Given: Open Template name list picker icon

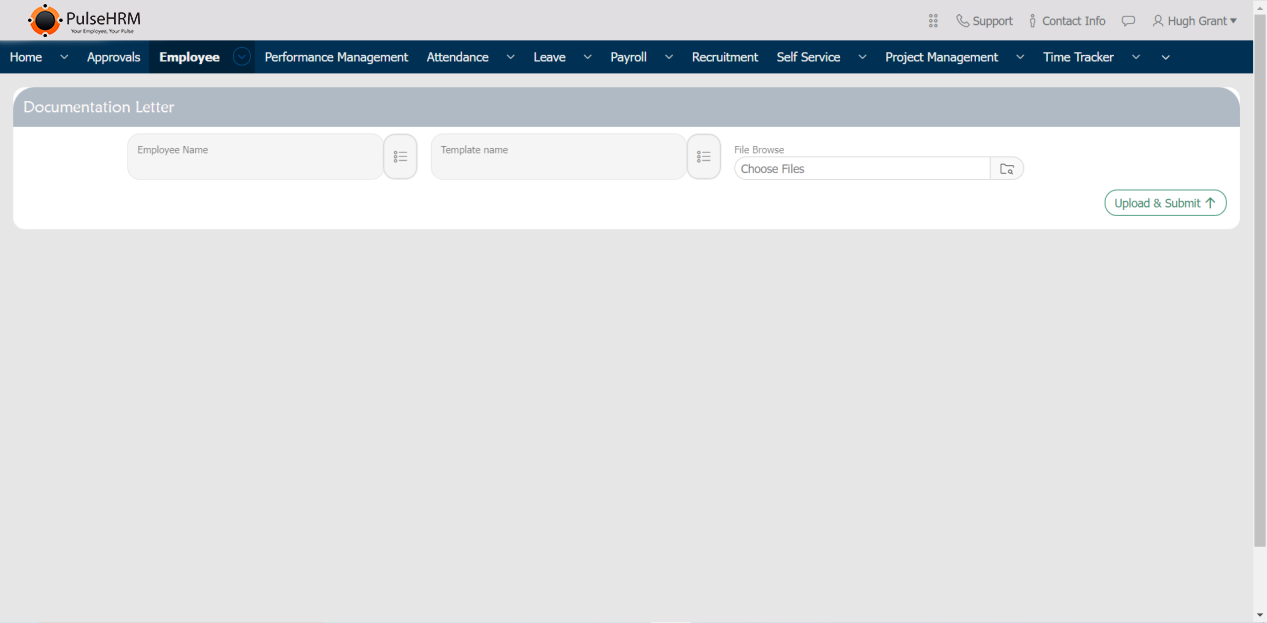Looking at the screenshot, I should tap(704, 157).
